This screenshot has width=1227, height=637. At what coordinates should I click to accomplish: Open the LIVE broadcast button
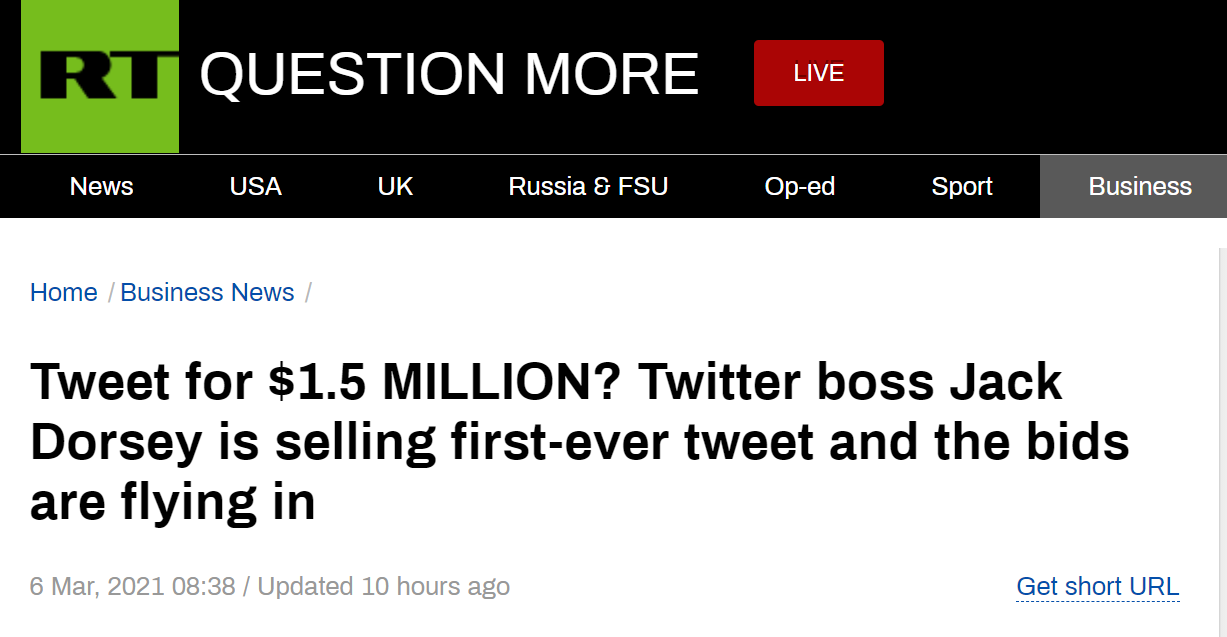tap(818, 73)
